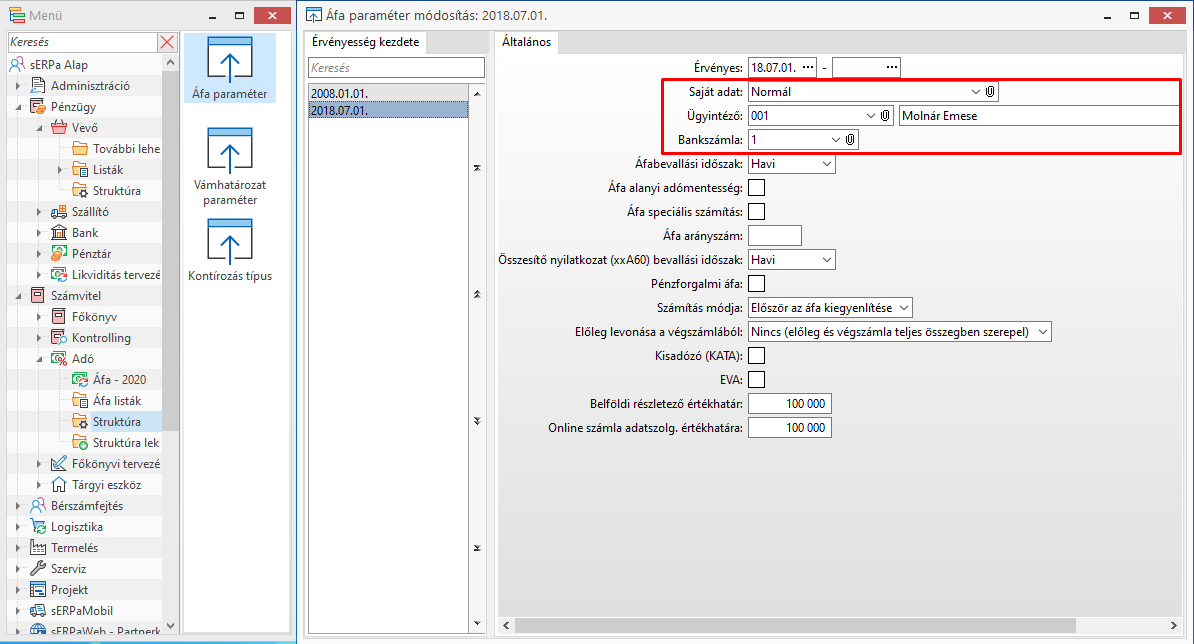This screenshot has width=1194, height=644.
Task: Click the Szállító truck icon
Action: coord(59,212)
